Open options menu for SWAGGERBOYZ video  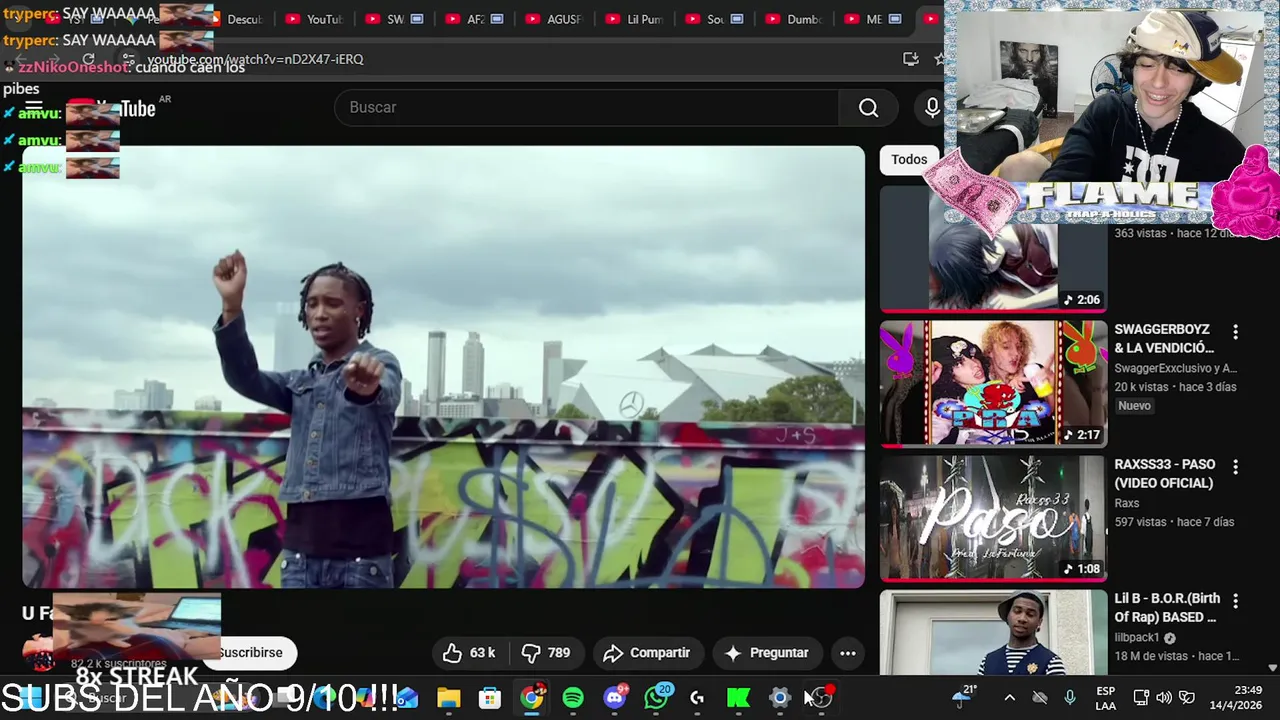(x=1235, y=331)
